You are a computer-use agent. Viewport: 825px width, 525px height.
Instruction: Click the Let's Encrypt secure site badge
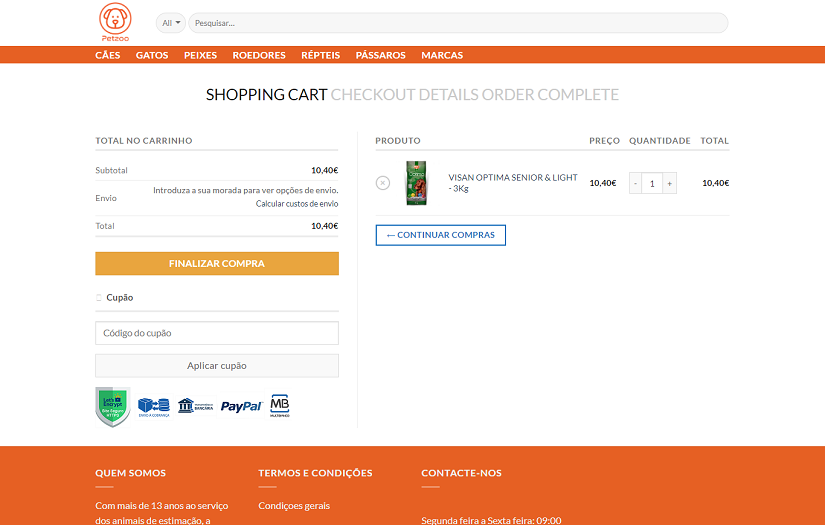[113, 407]
